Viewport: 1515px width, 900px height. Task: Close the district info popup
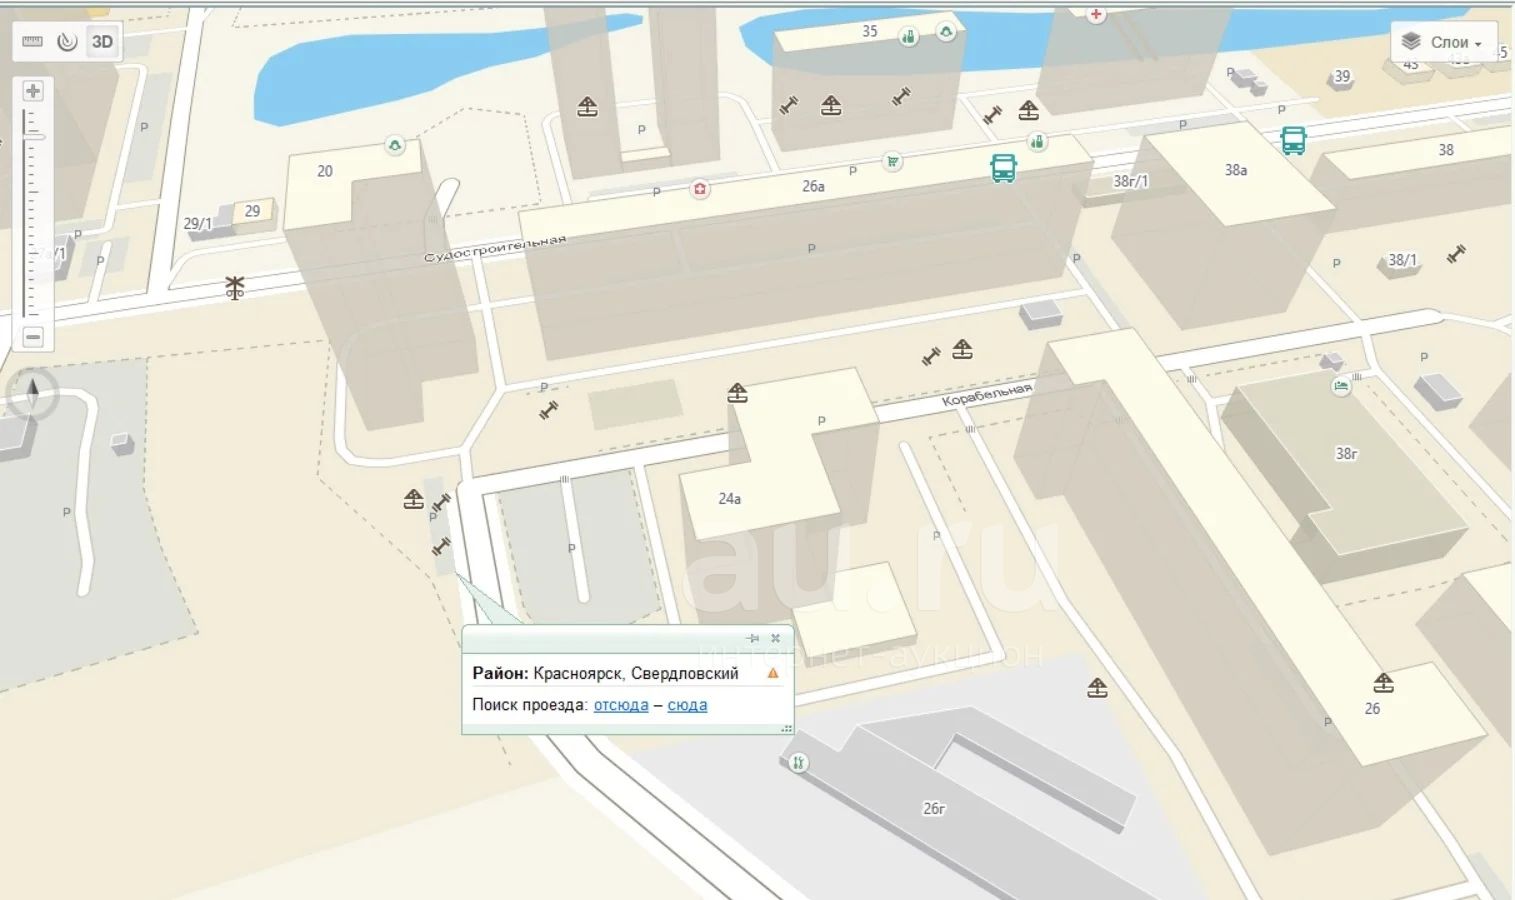tap(775, 638)
